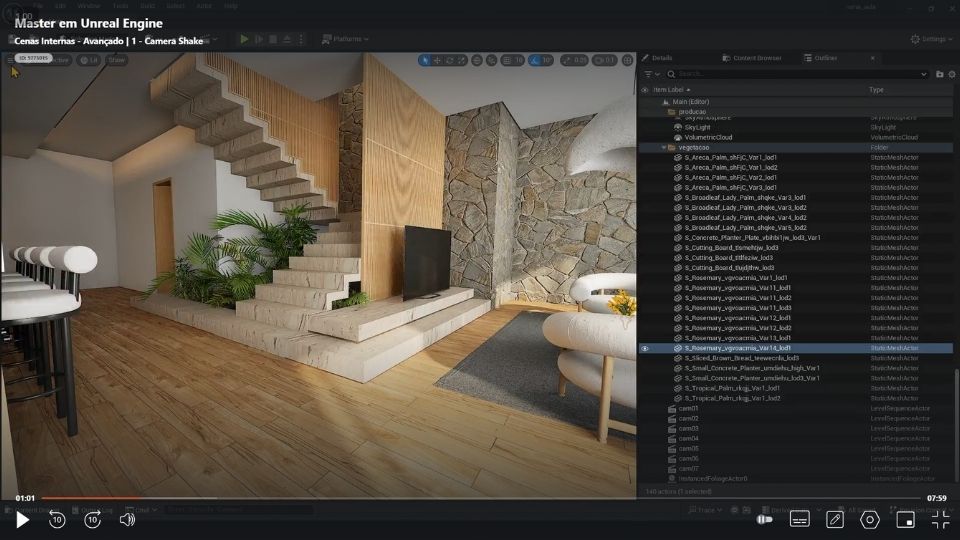Screen dimensions: 960x540
Task: Rewind the video ten seconds
Action: 57,520
